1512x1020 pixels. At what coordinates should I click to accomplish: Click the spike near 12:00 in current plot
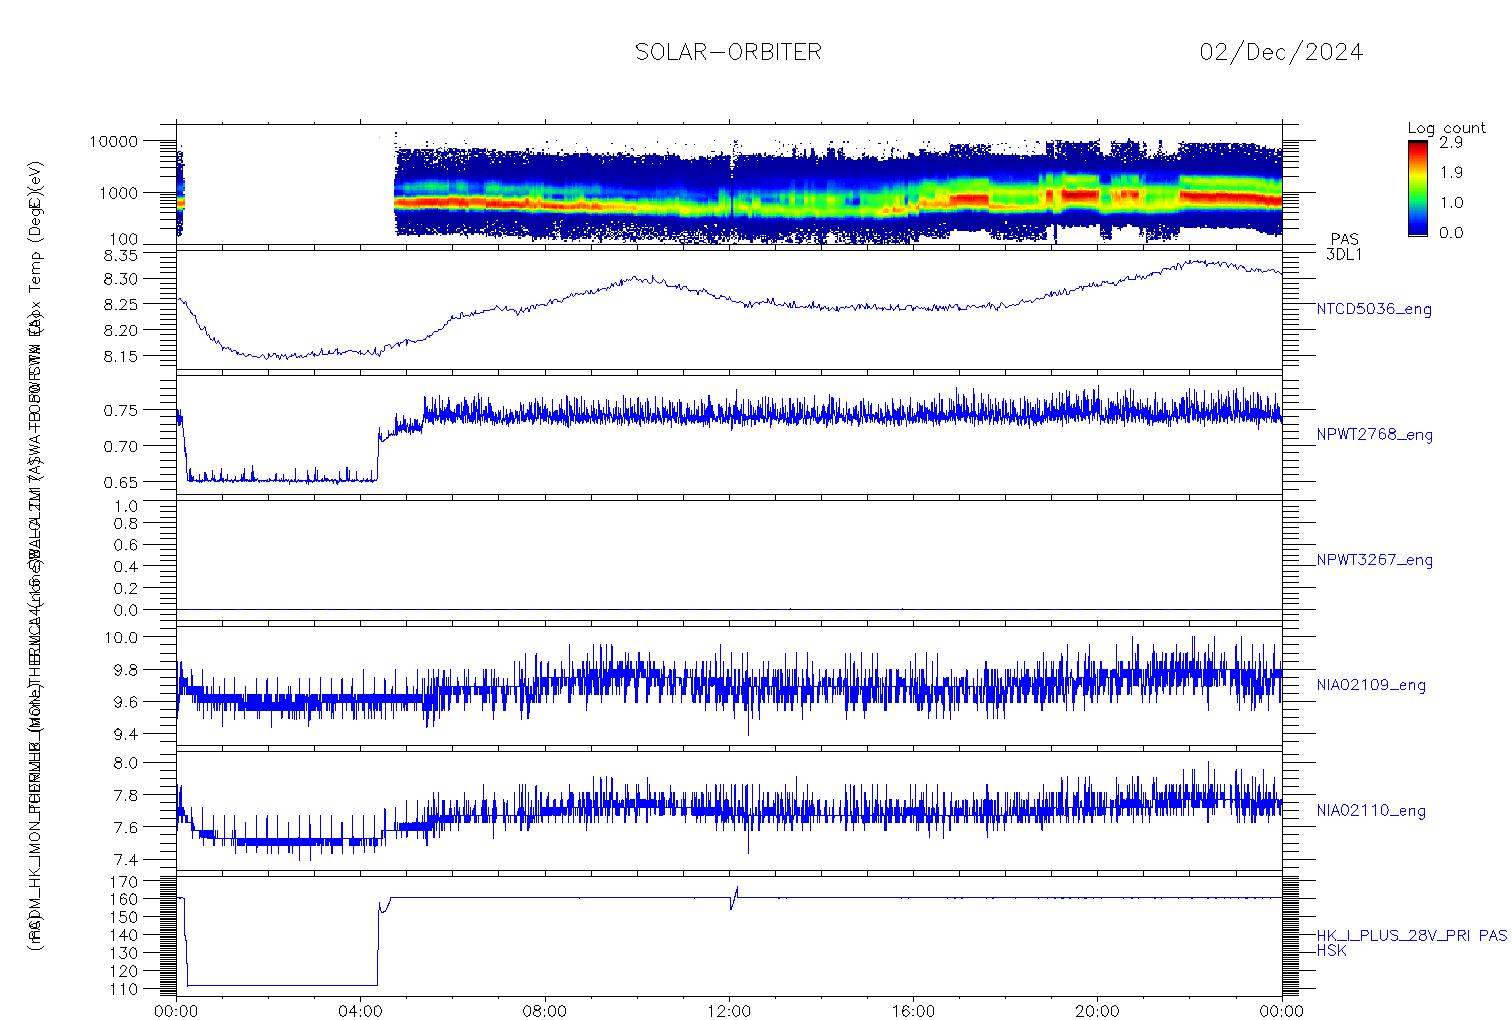coord(734,897)
